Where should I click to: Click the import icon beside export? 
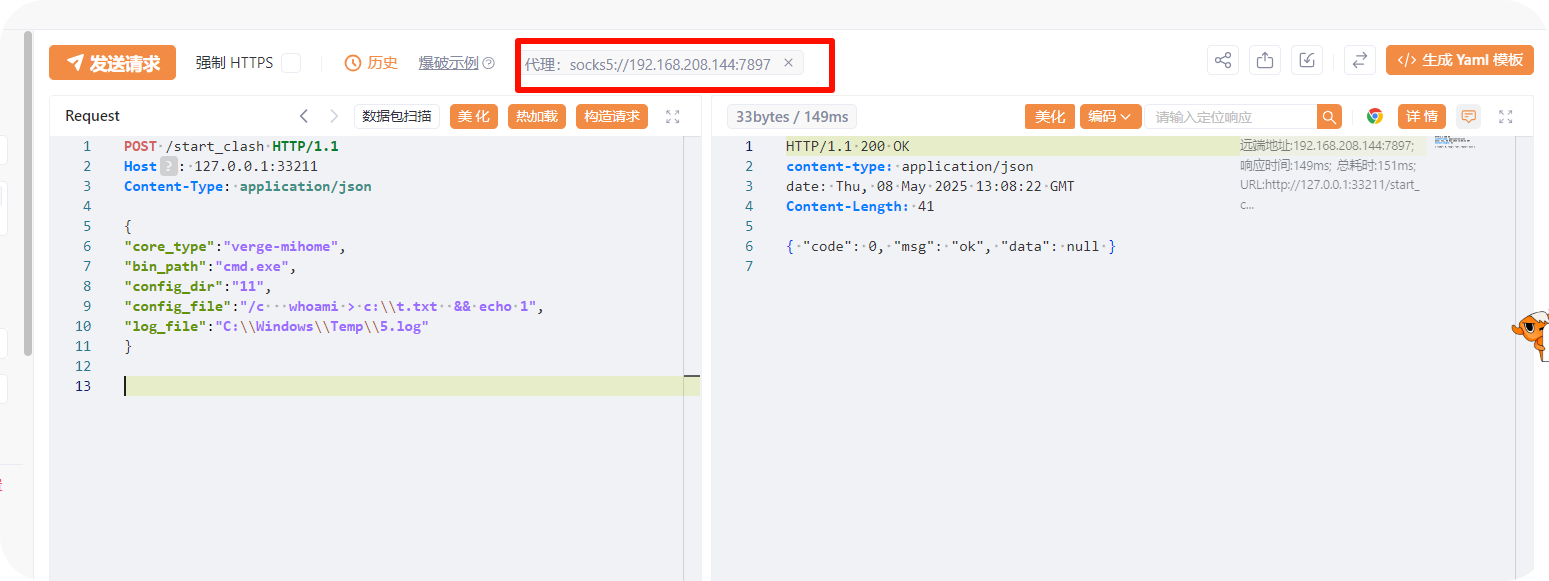pos(1307,60)
